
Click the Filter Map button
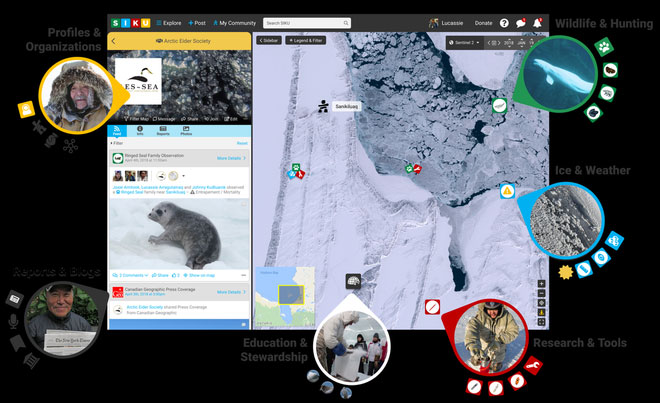tap(136, 119)
